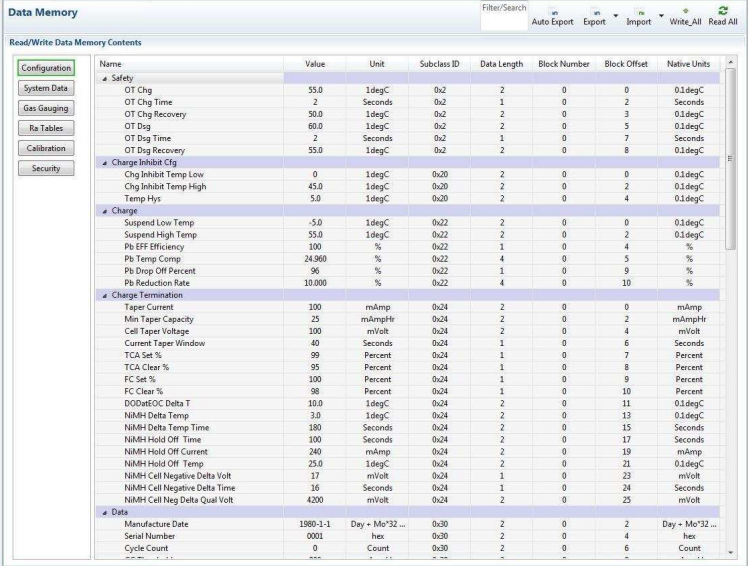
Task: Select the Cell Taper Voltage row
Action: pos(407,331)
